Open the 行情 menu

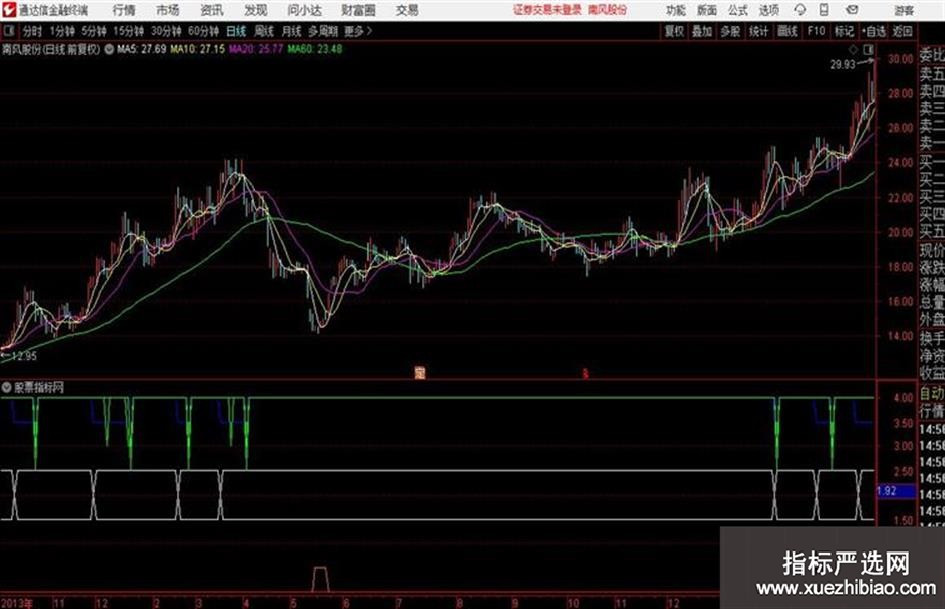[x=124, y=10]
